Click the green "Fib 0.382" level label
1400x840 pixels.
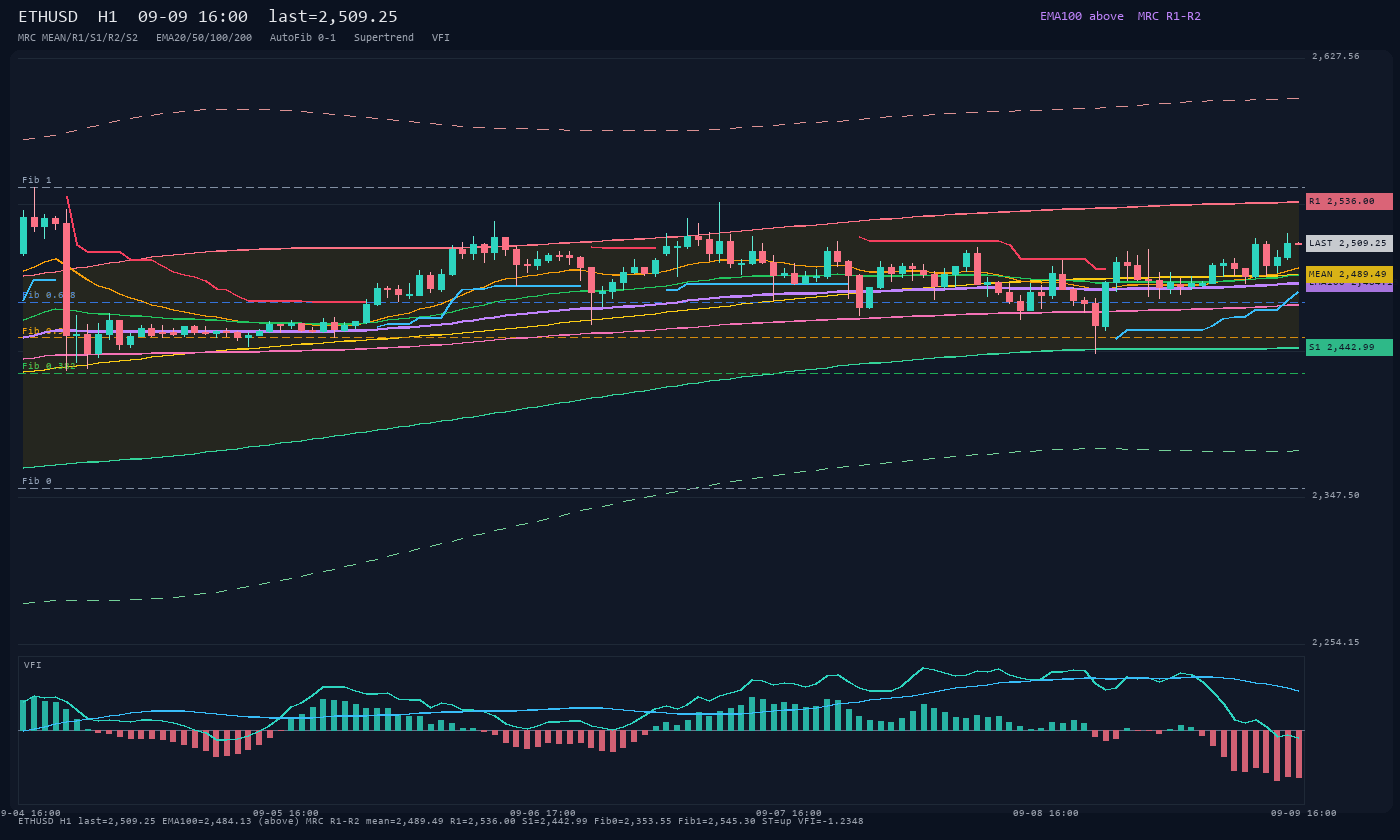click(x=49, y=366)
